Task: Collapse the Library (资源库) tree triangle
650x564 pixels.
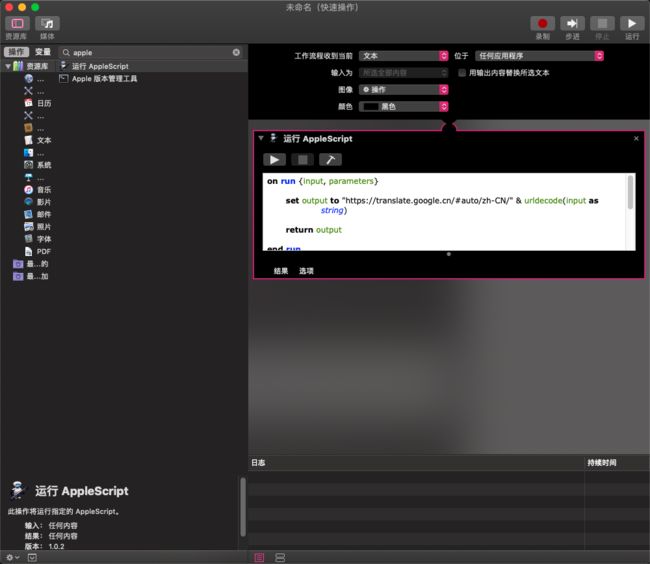Action: (8, 66)
